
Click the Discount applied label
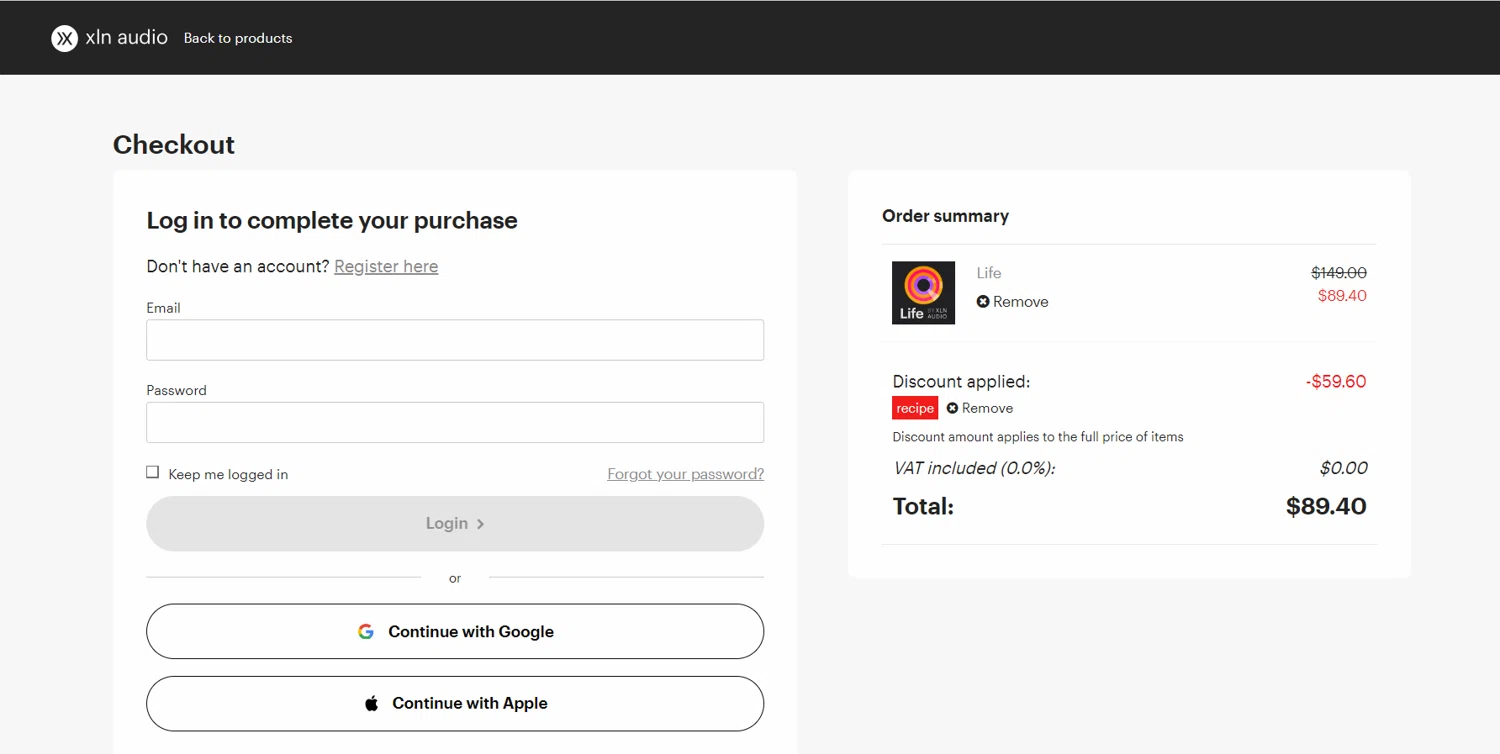pos(961,381)
